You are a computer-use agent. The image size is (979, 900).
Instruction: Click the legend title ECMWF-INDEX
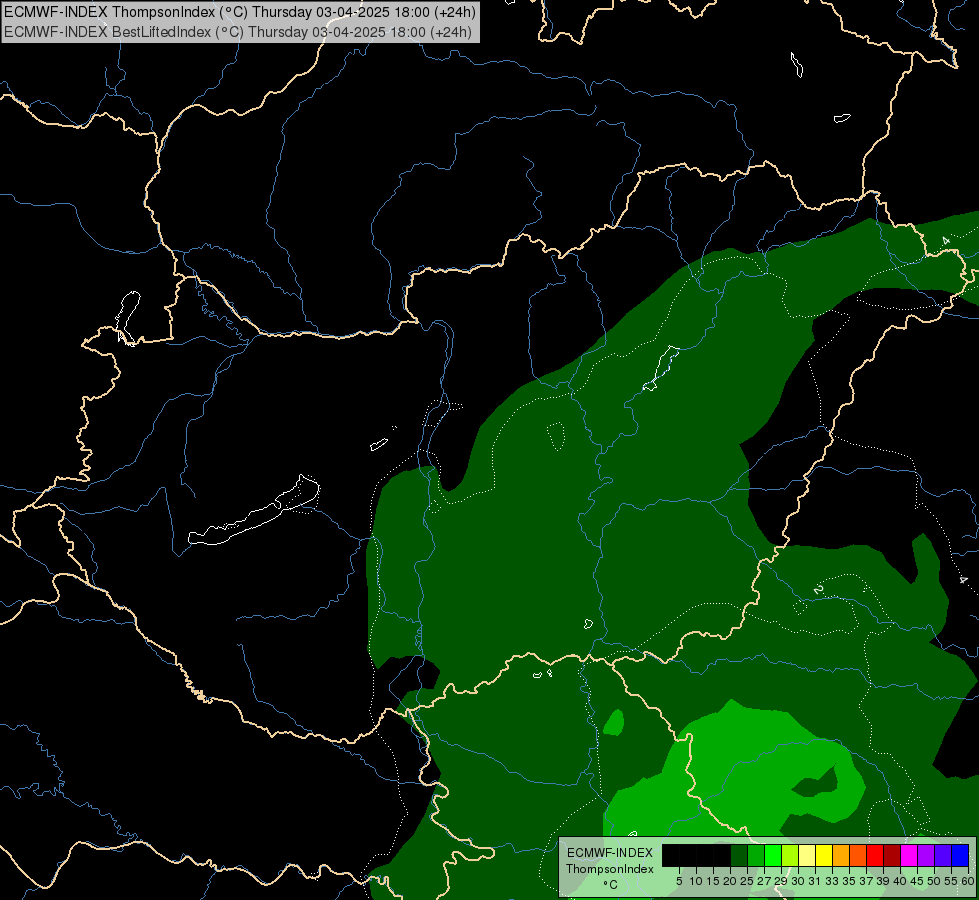[x=610, y=853]
